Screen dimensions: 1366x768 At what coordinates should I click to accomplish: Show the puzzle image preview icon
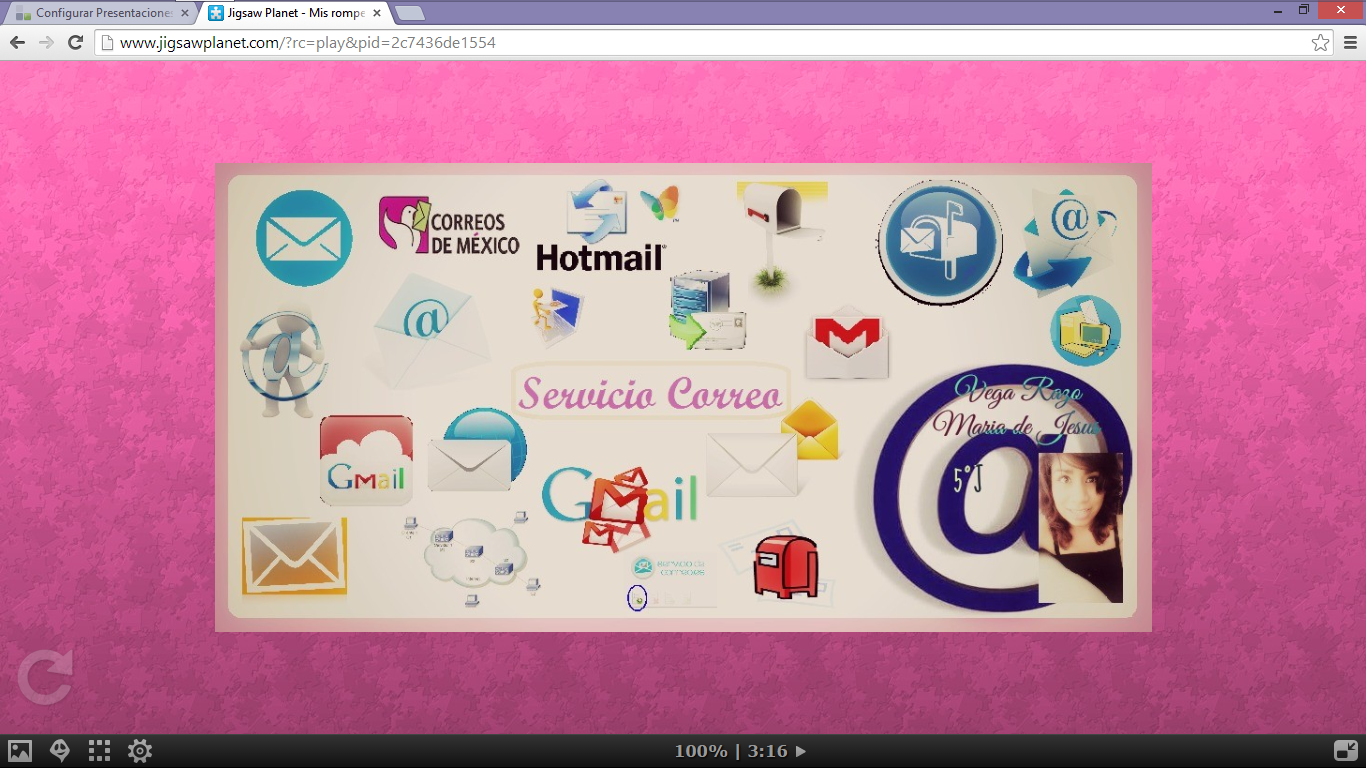pos(20,751)
